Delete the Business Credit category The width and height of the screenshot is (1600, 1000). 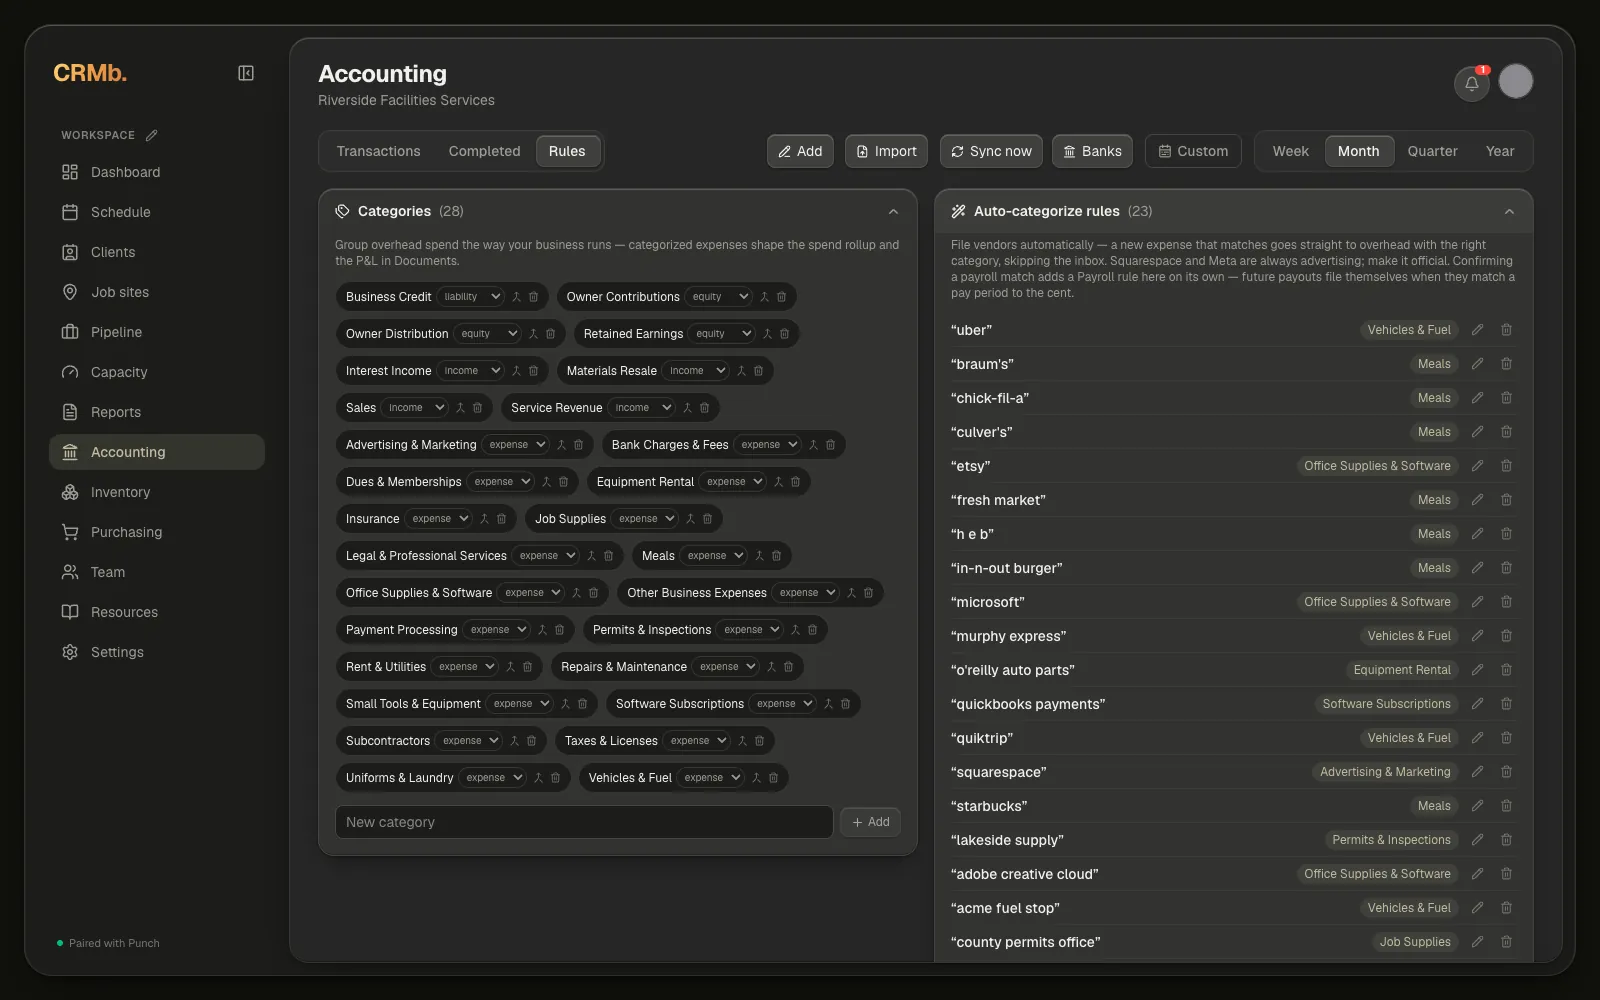coord(533,297)
